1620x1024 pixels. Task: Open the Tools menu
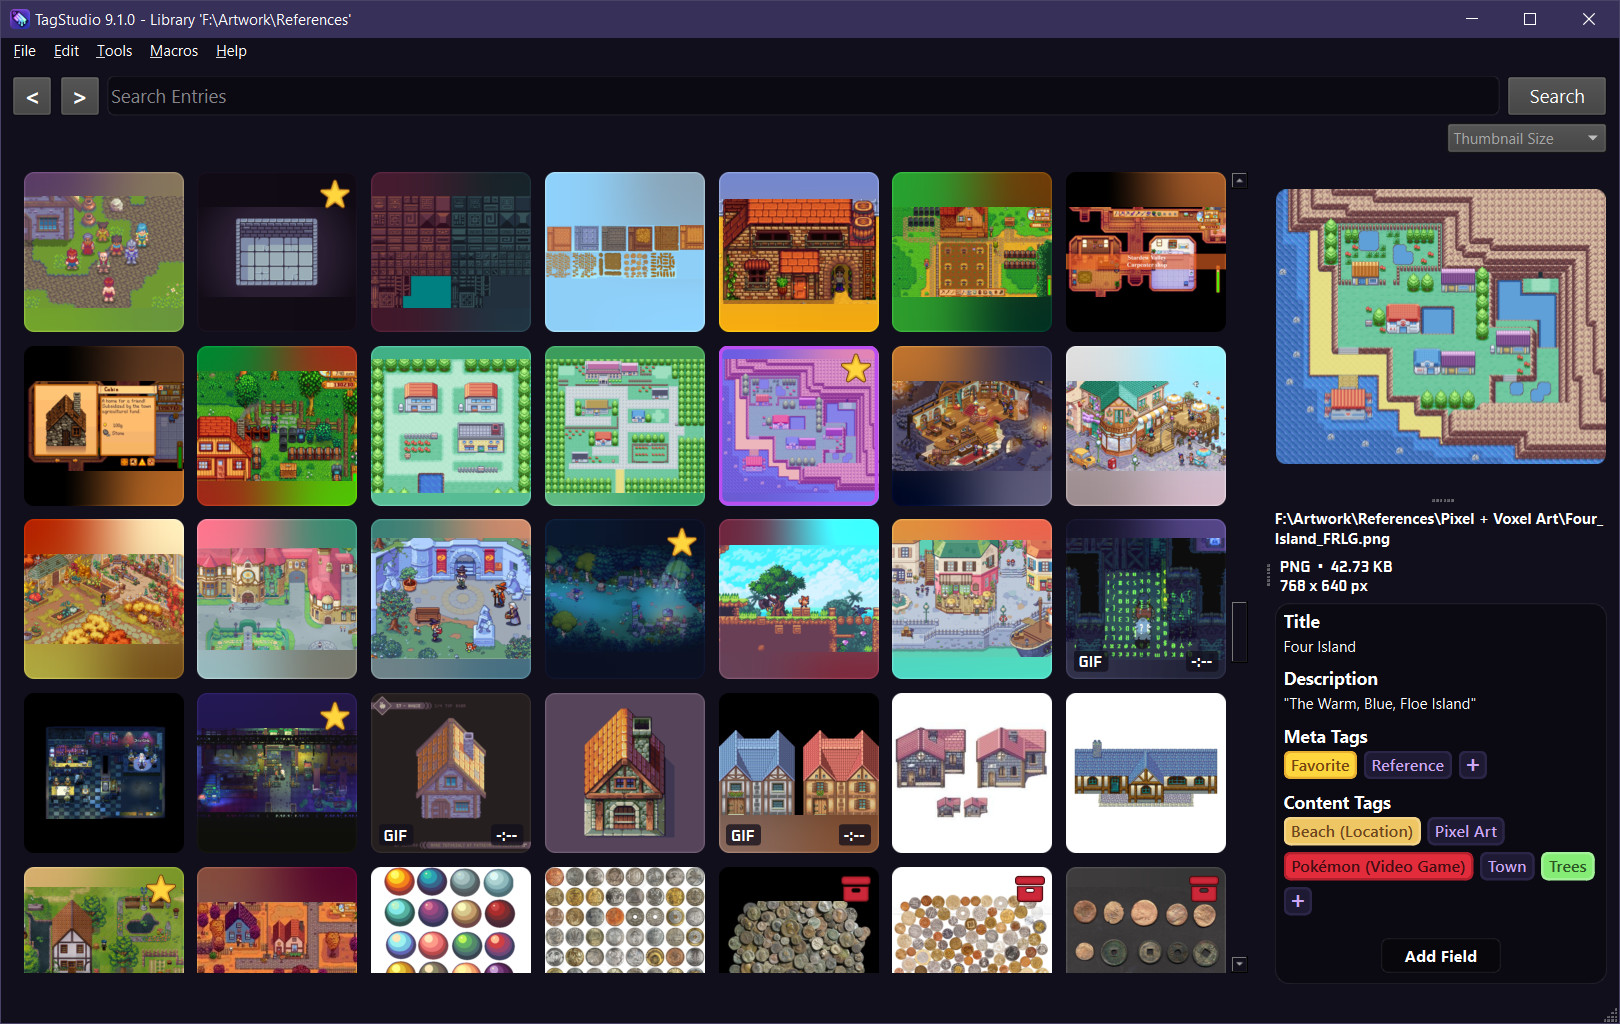click(x=113, y=51)
